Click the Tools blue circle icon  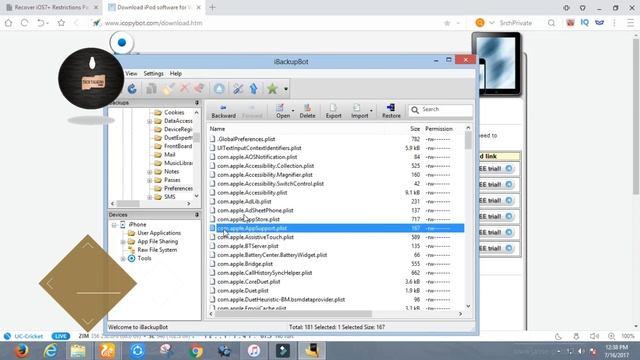131,258
